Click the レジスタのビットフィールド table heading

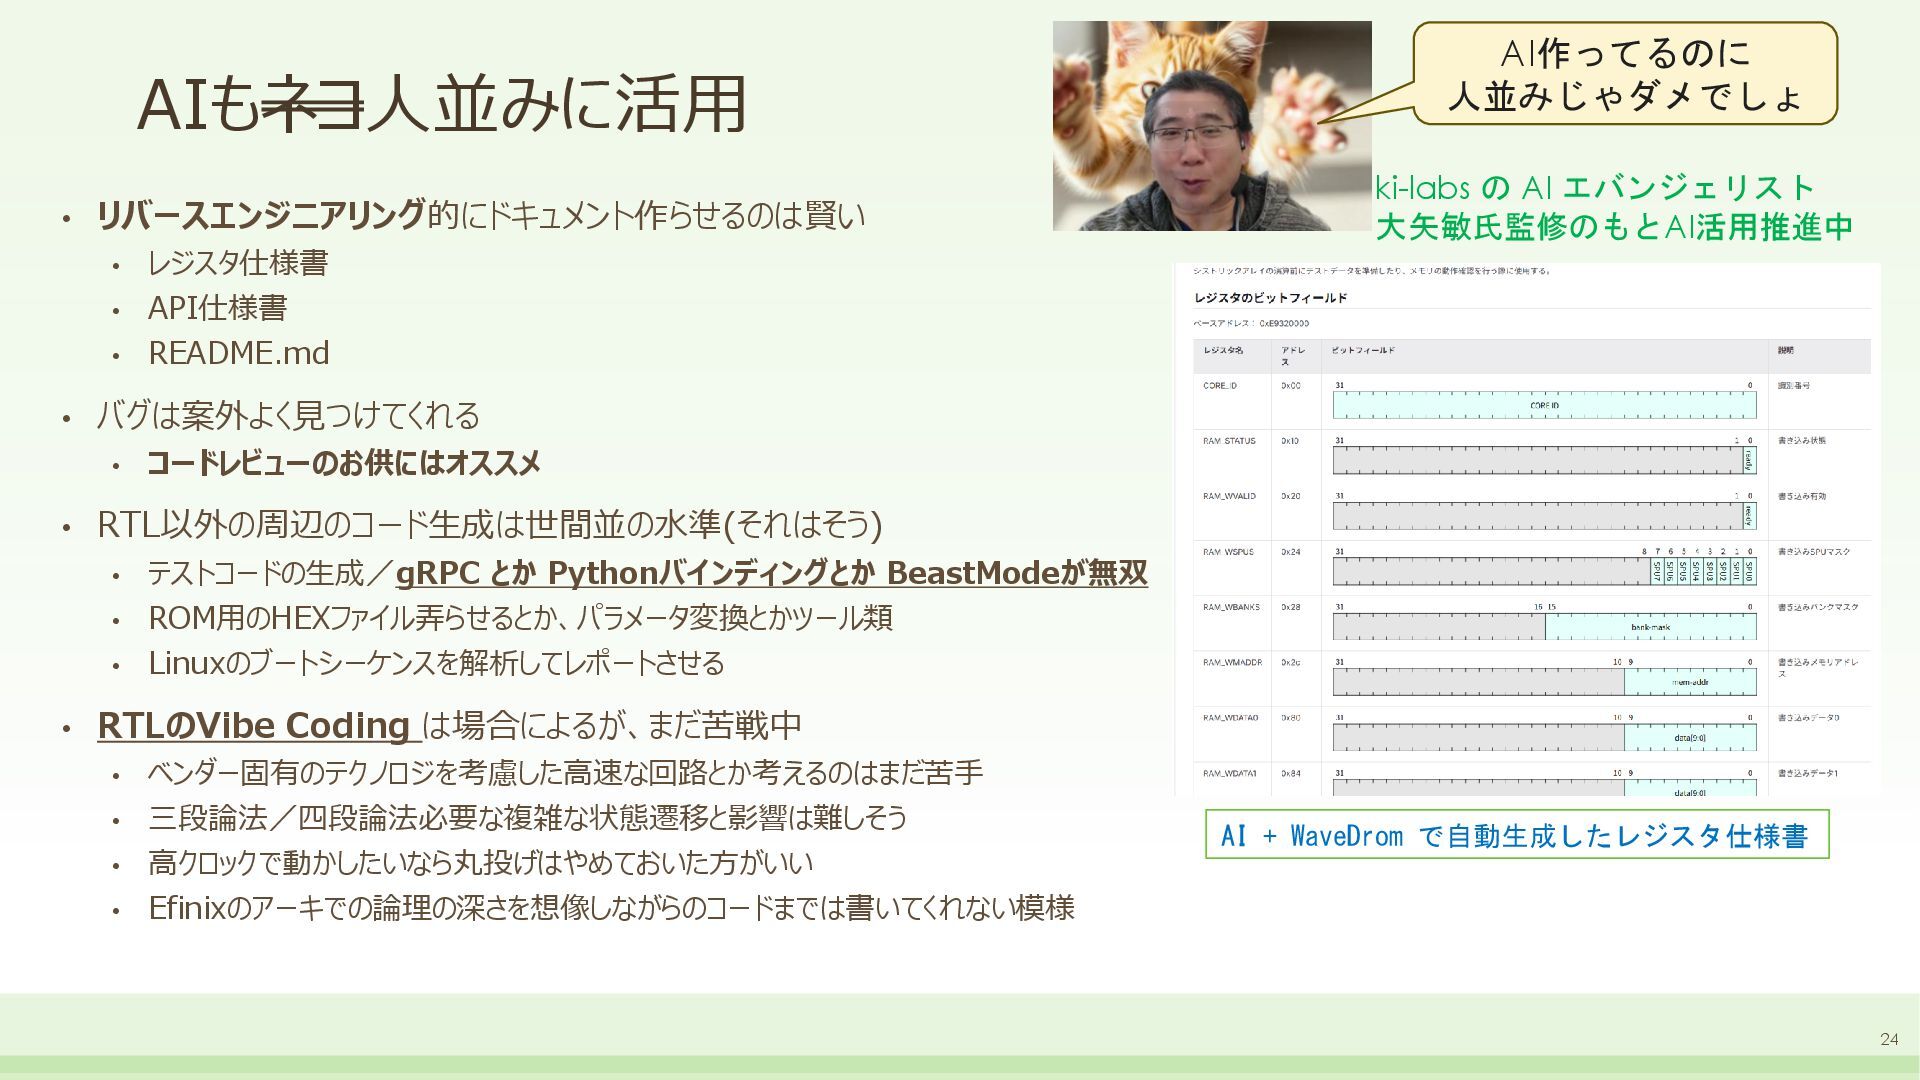(1270, 298)
